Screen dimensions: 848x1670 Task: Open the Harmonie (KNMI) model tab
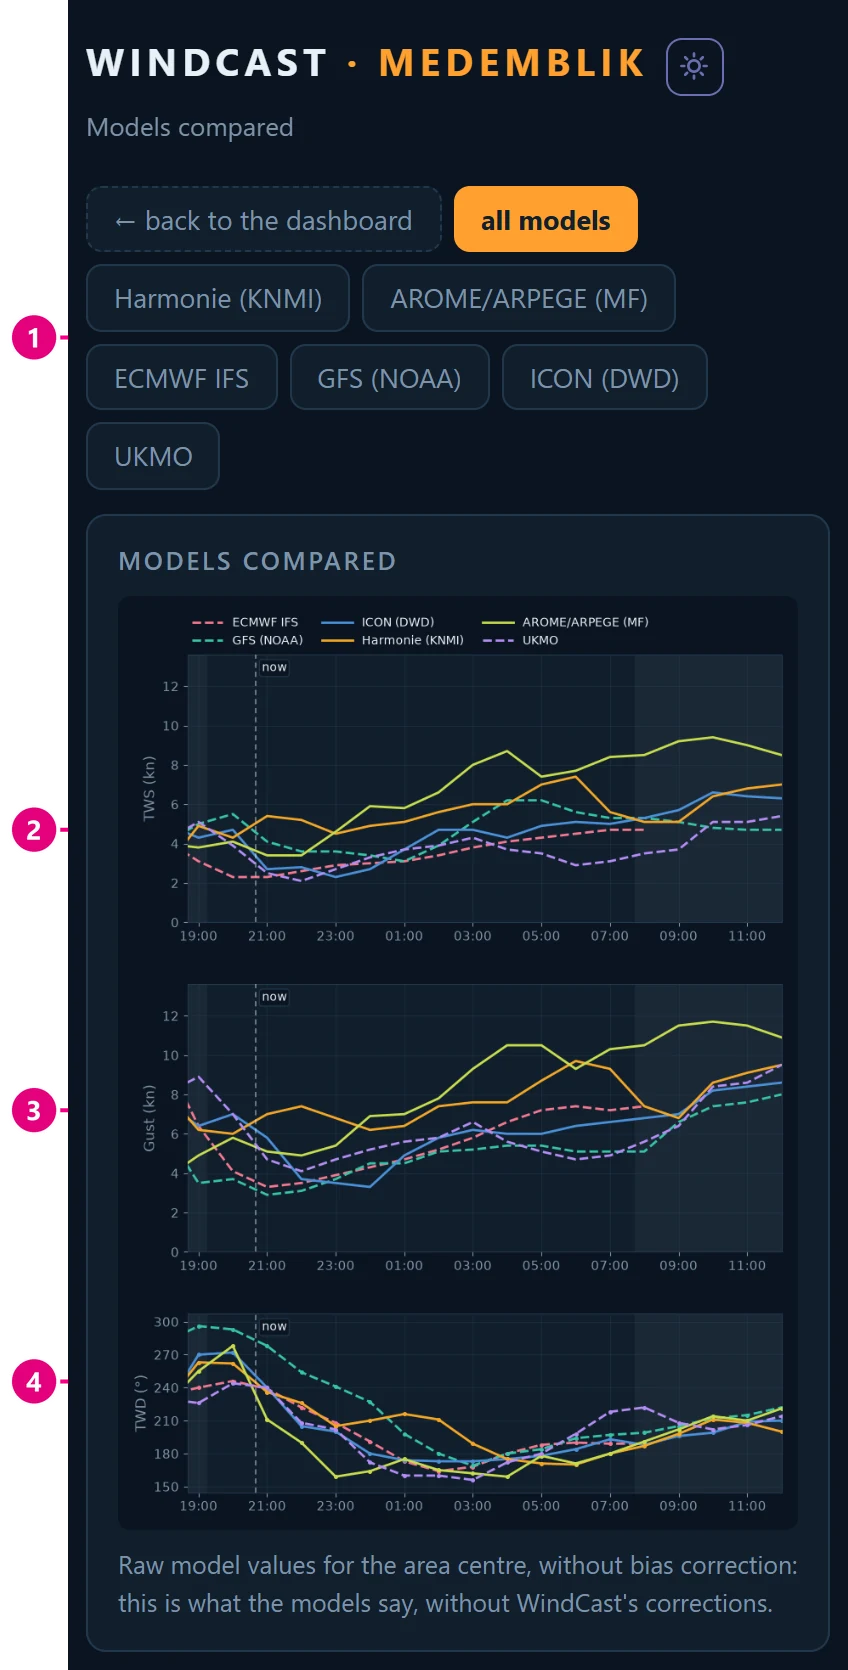pos(218,298)
